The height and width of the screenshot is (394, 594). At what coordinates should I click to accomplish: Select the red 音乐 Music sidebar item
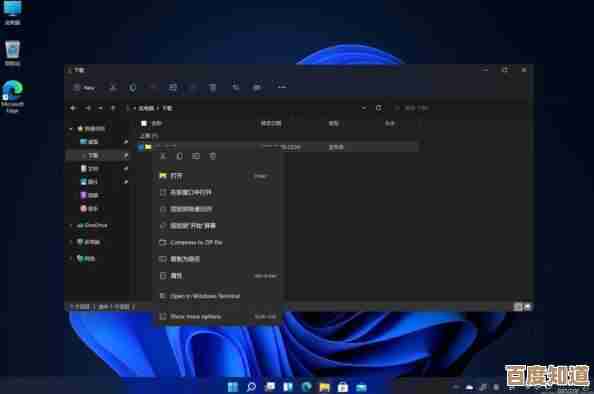(x=89, y=209)
